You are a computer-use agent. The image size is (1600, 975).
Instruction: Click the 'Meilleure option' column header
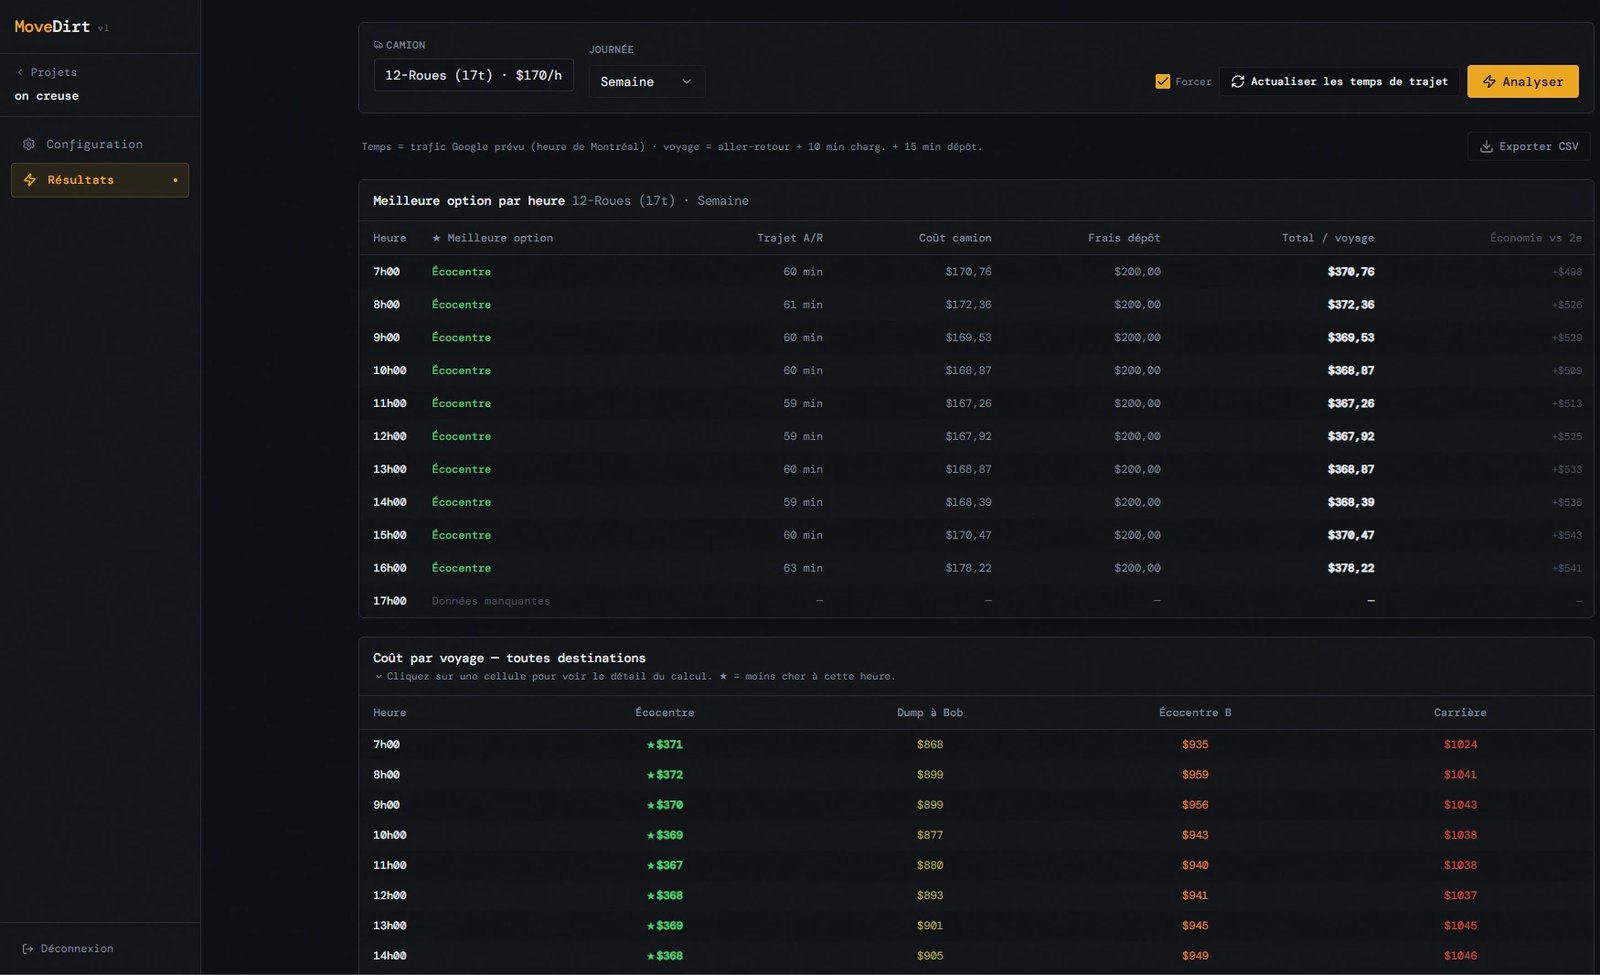click(x=492, y=238)
